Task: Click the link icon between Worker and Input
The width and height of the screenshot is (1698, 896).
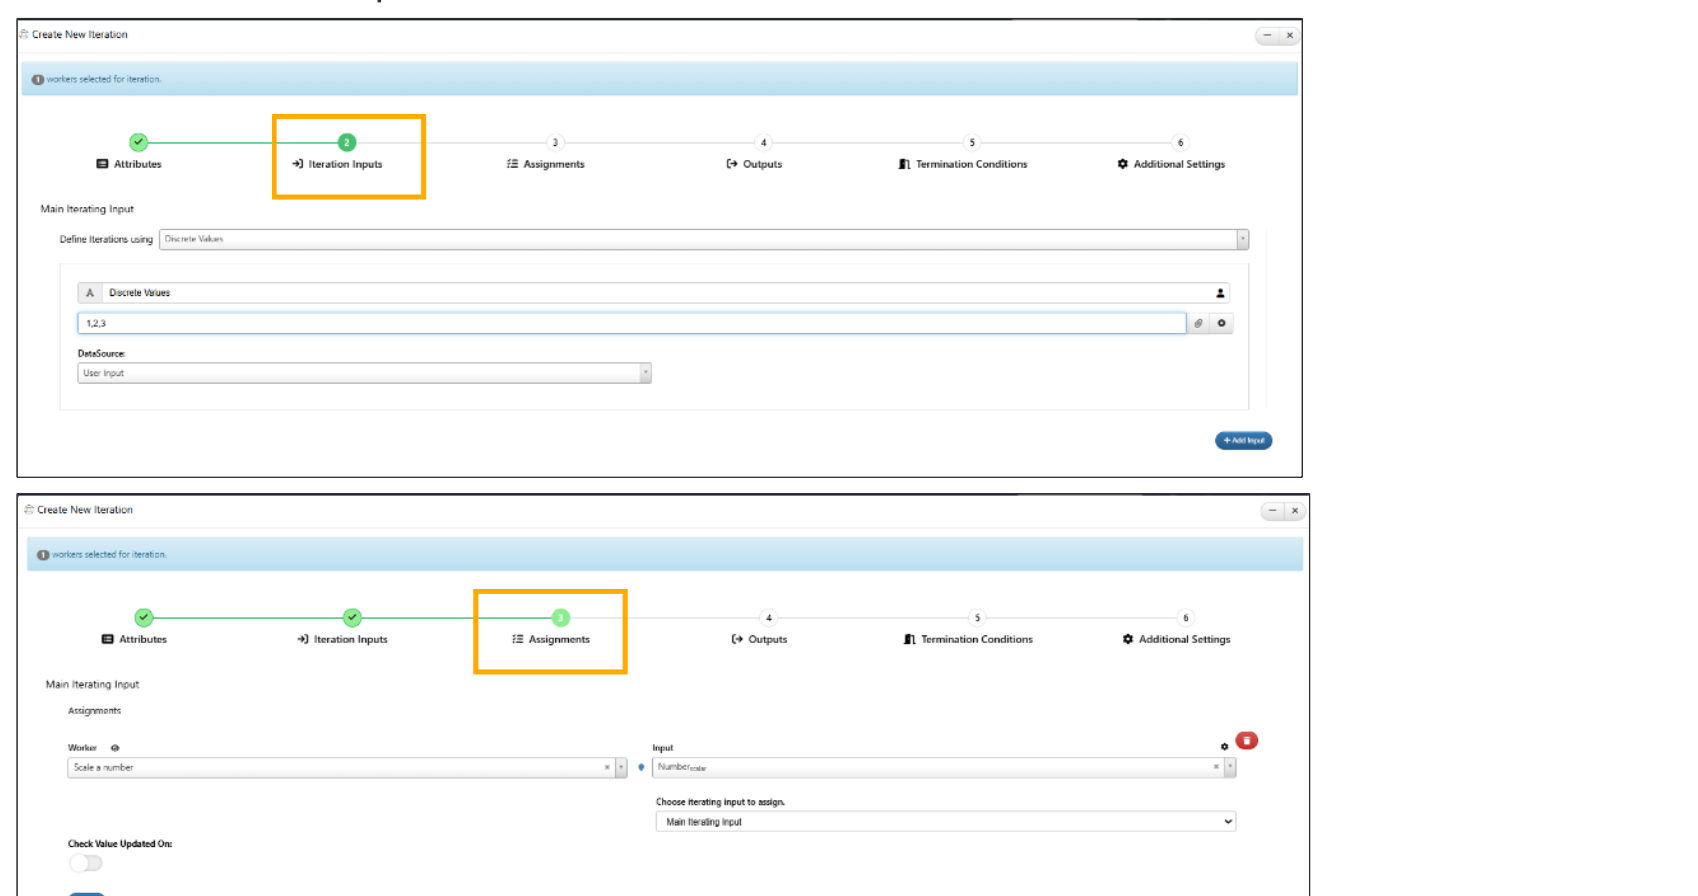Action: tap(641, 768)
